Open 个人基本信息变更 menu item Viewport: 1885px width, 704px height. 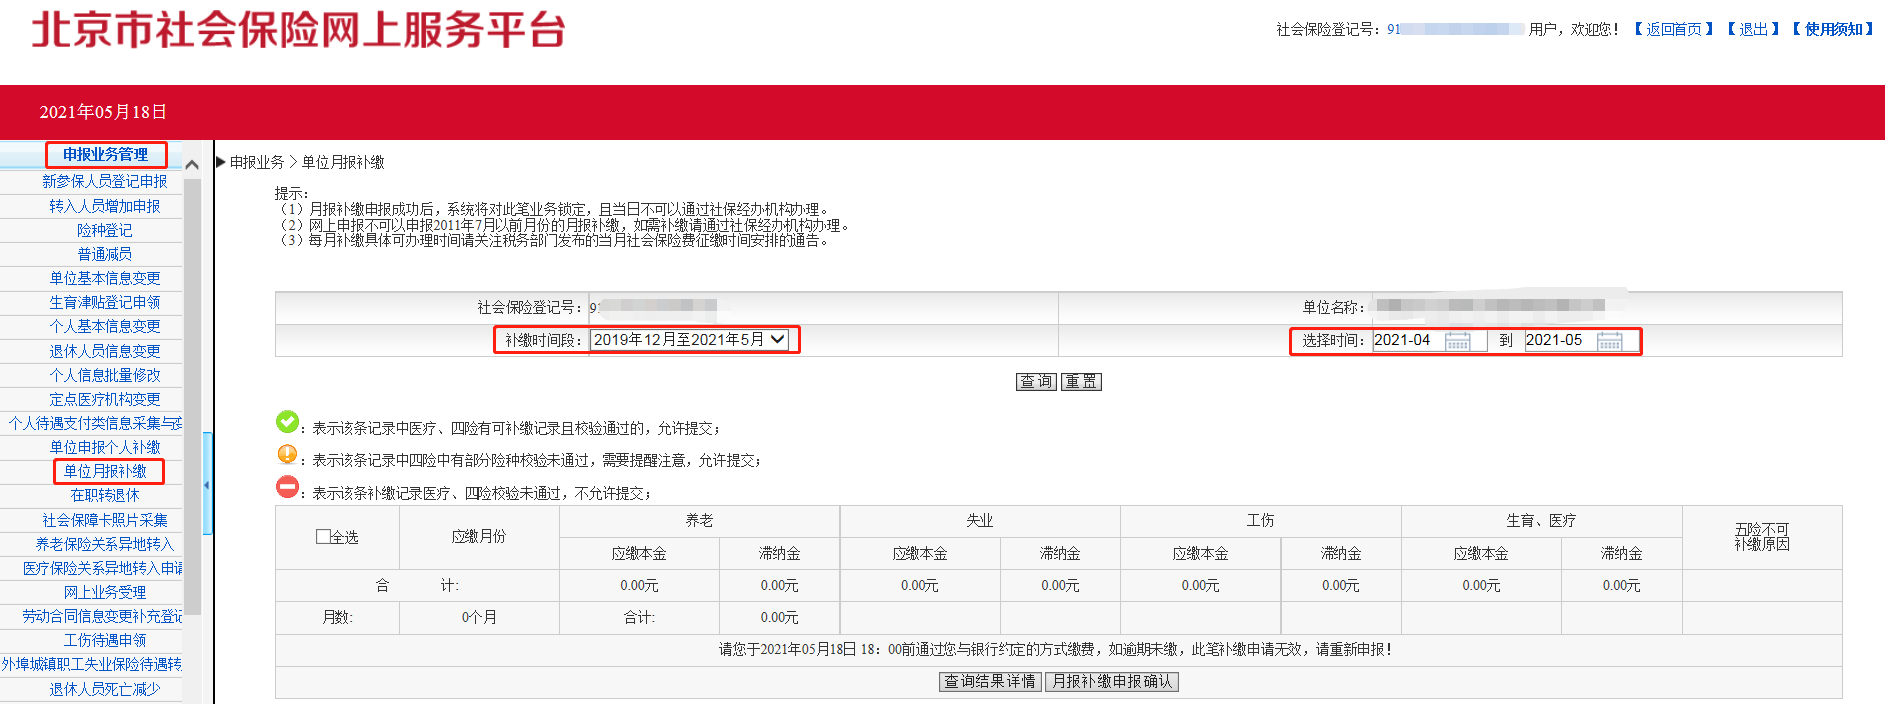pos(105,327)
